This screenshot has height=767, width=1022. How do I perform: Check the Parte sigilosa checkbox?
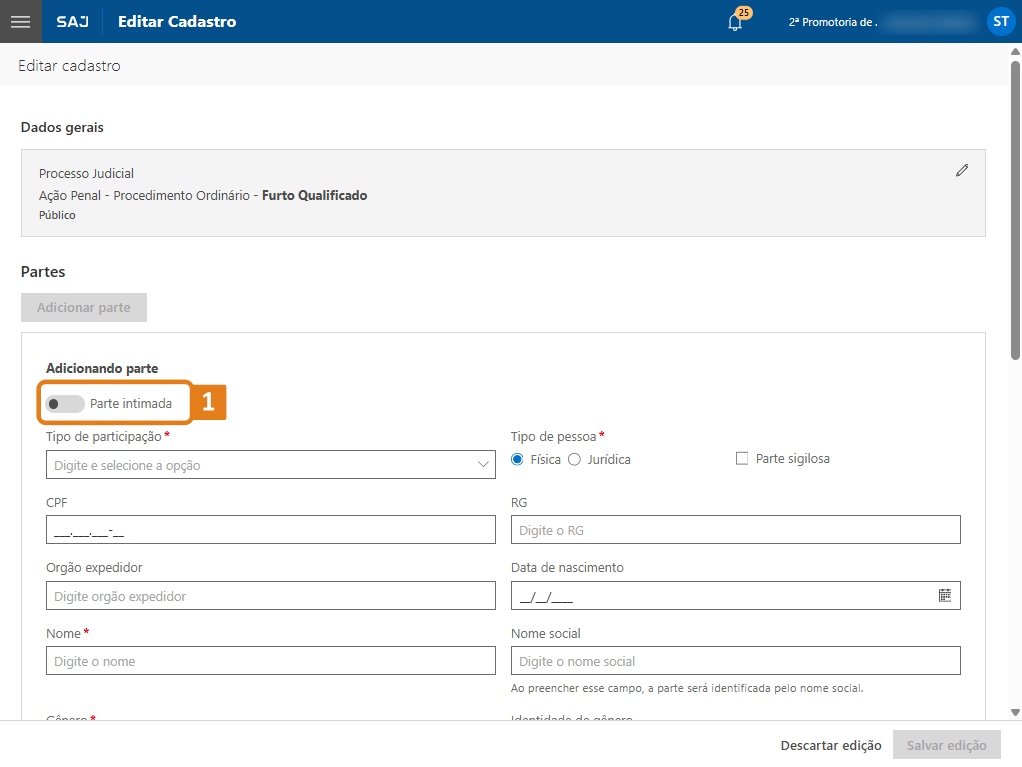tap(742, 459)
